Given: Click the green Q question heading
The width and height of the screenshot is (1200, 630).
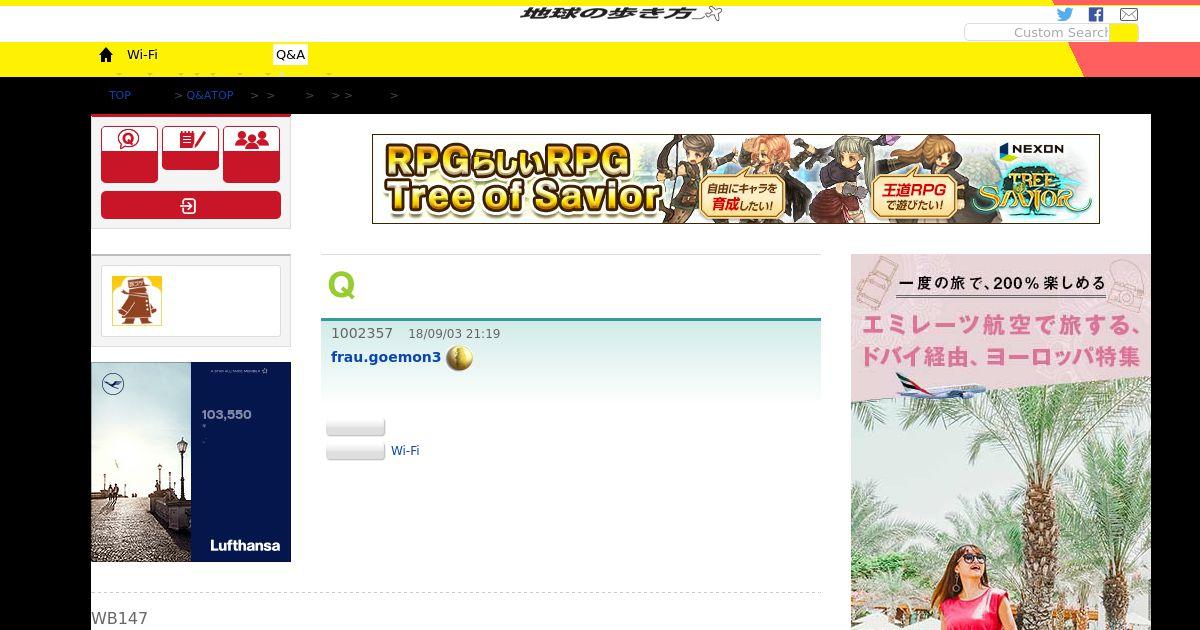Looking at the screenshot, I should coord(341,285).
